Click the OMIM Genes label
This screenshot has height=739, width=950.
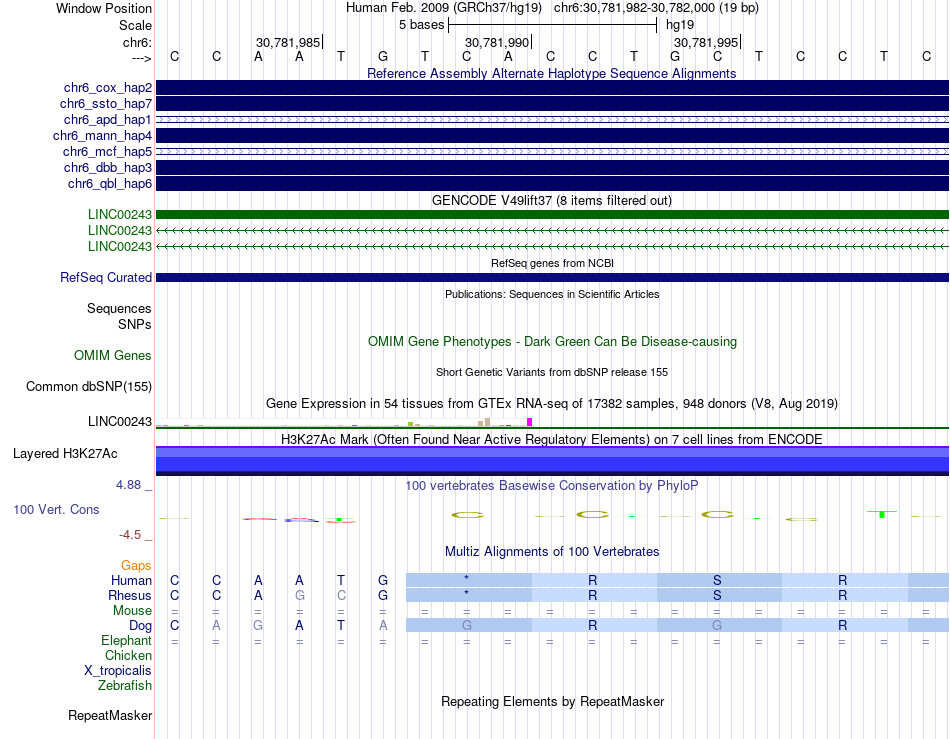click(112, 356)
